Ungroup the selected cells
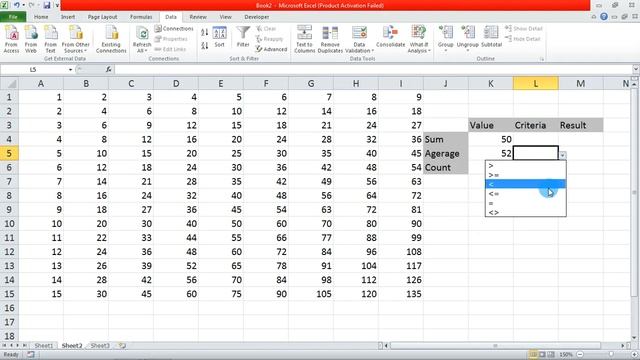Screen dimensions: 640x360 (x=467, y=38)
